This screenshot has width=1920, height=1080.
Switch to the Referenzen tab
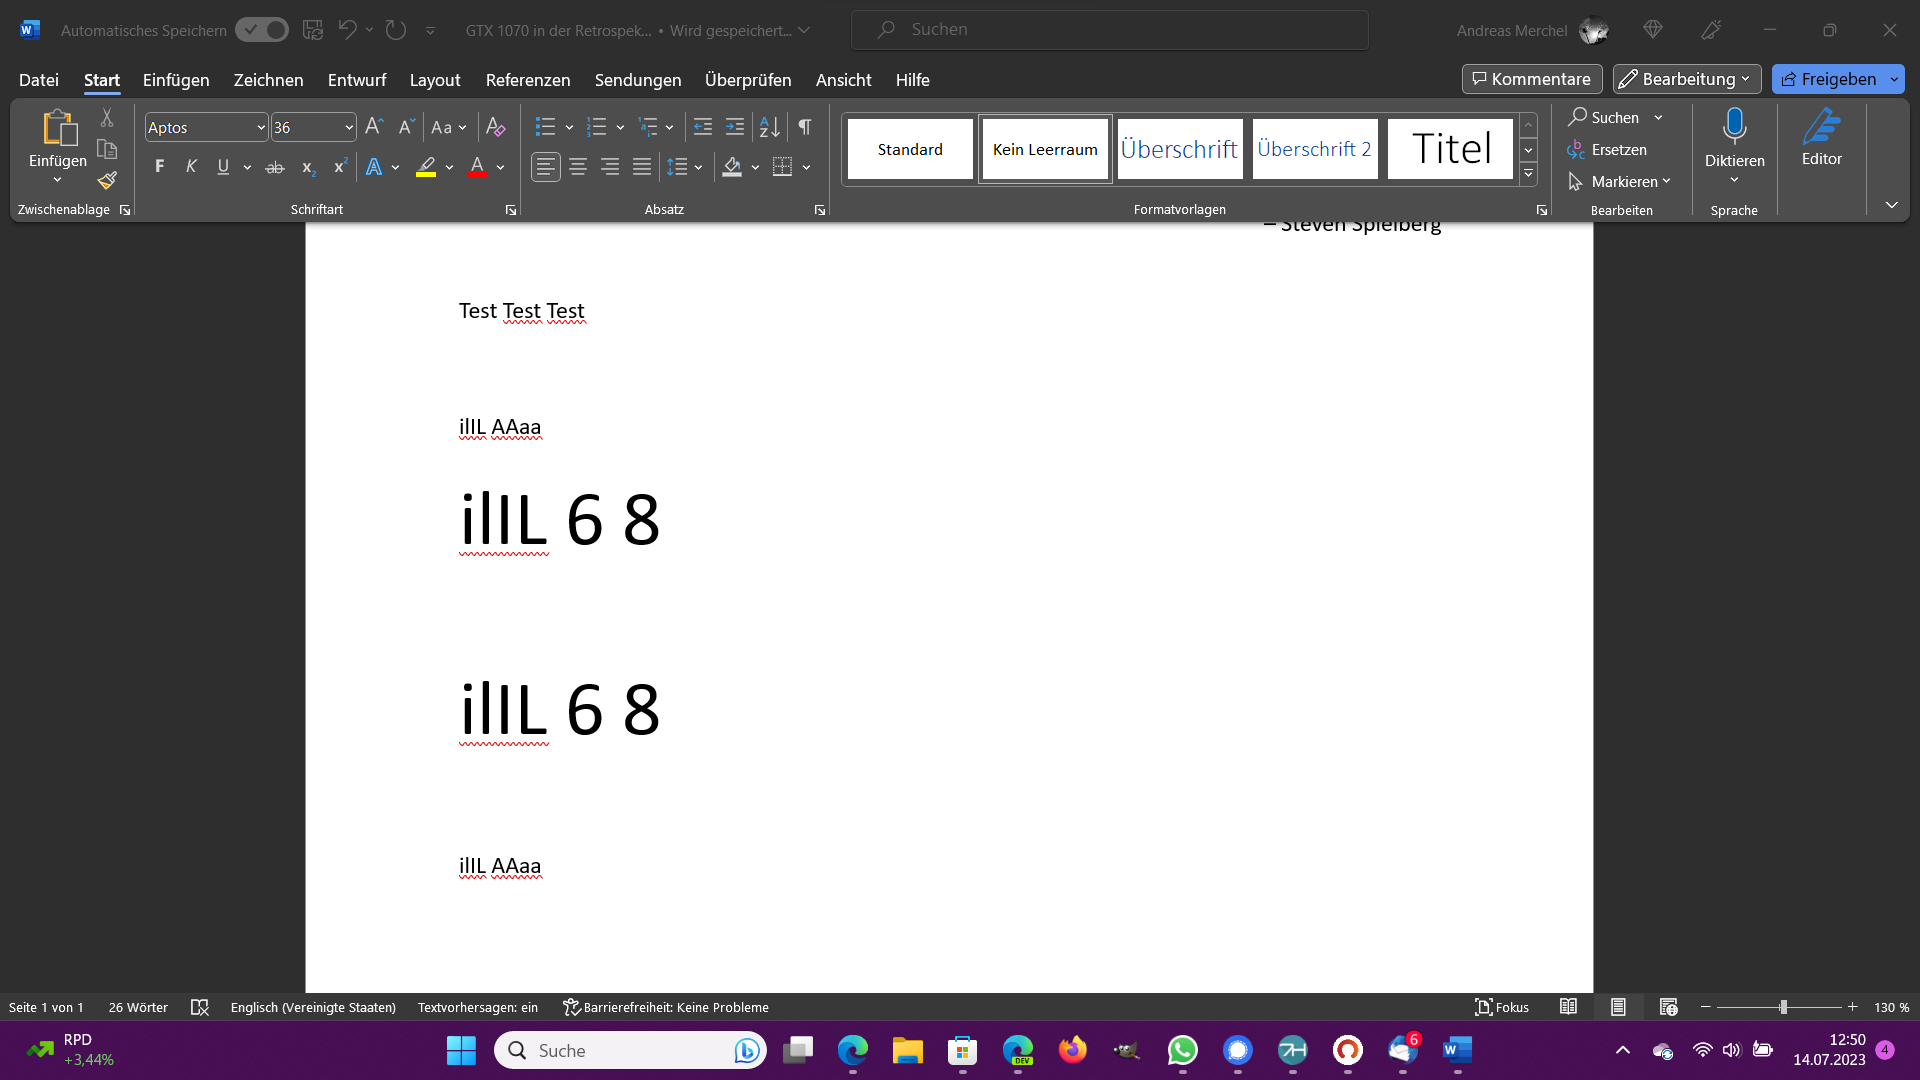click(x=528, y=80)
